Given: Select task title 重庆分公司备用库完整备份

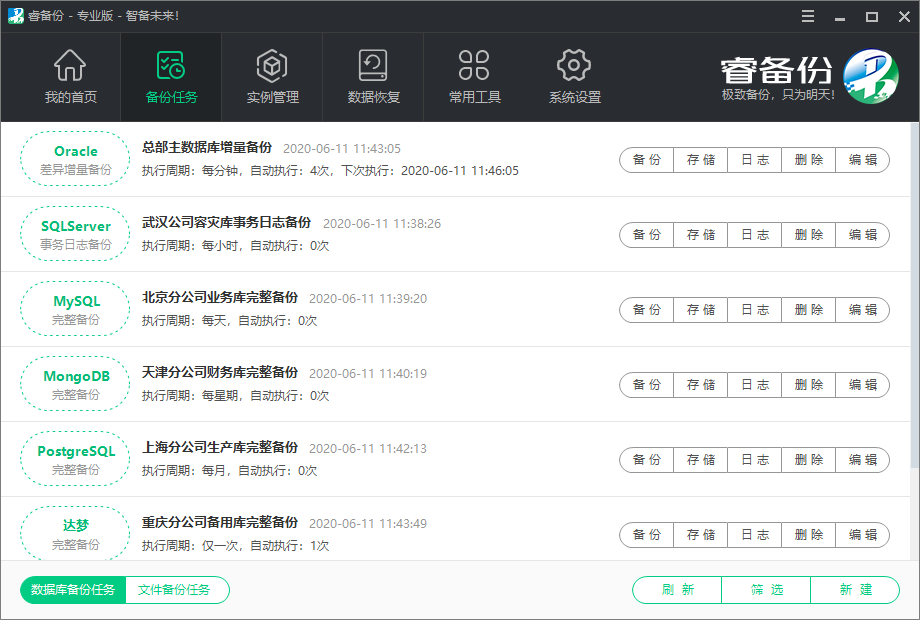Looking at the screenshot, I should tap(220, 523).
